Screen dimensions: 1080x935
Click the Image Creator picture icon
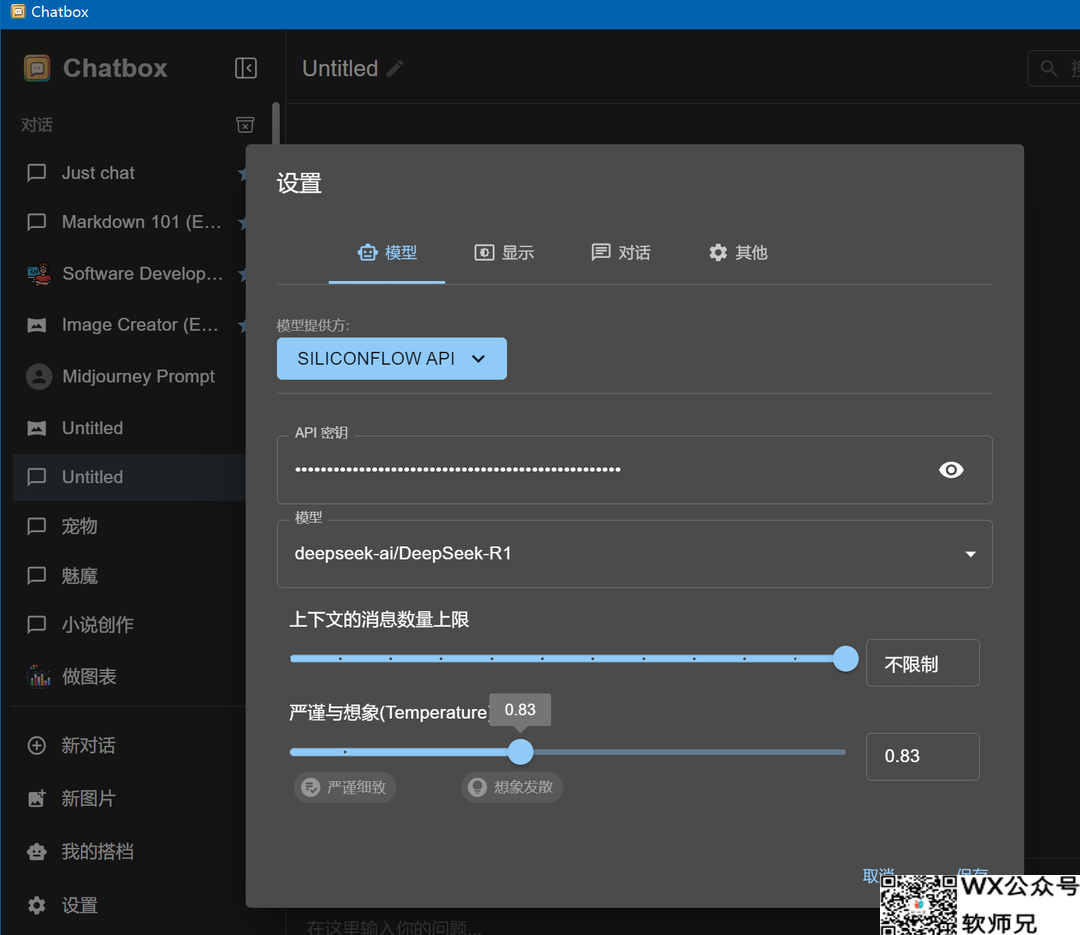point(37,325)
